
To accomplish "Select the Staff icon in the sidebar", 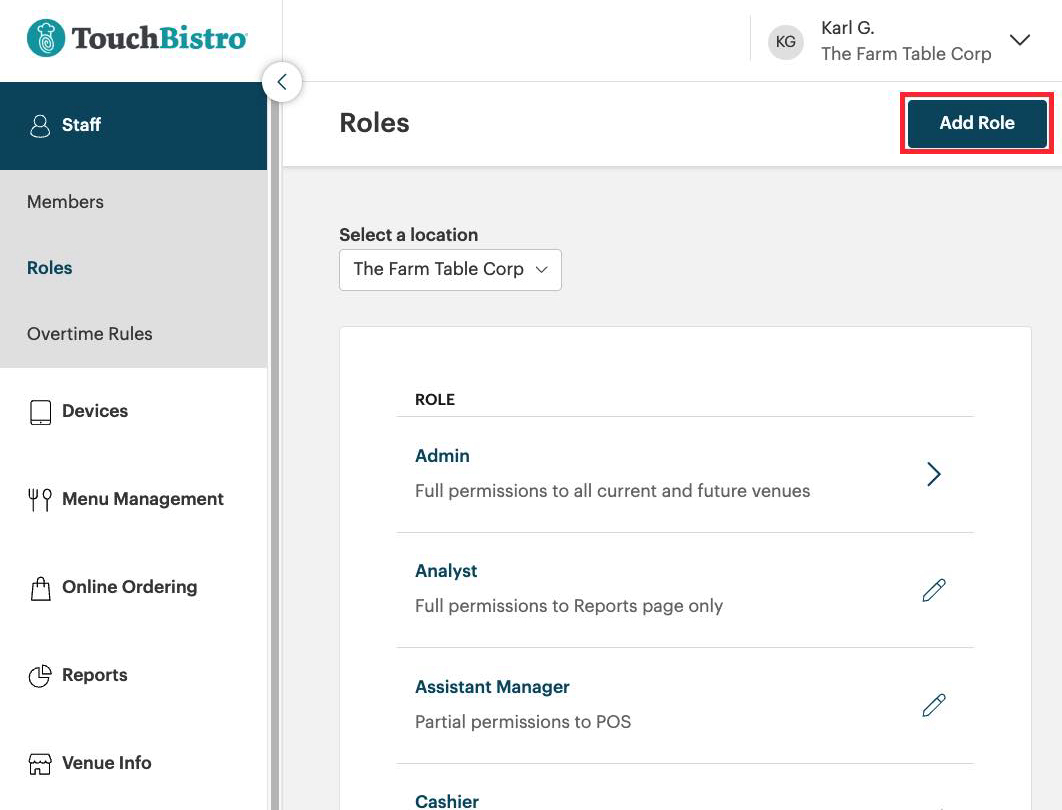I will coord(38,125).
